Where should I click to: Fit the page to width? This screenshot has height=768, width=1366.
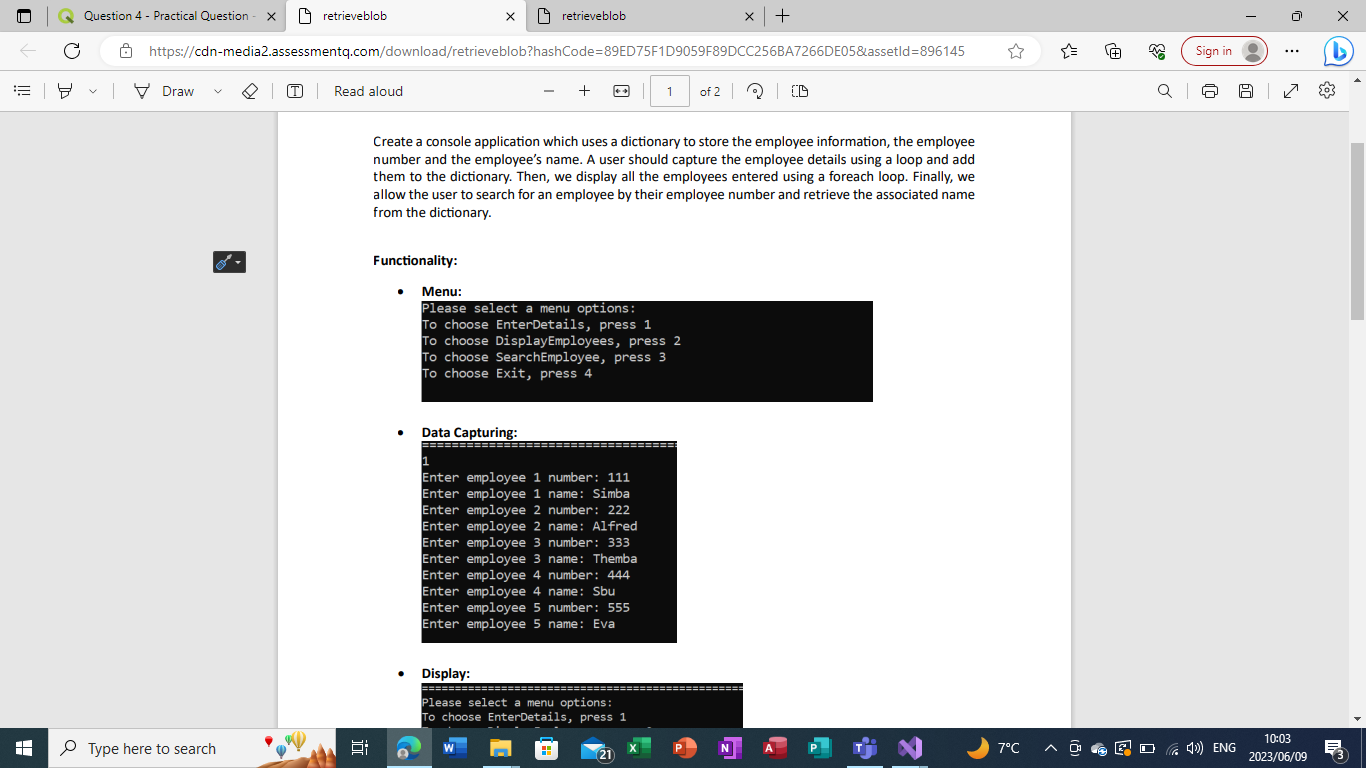pyautogui.click(x=622, y=90)
